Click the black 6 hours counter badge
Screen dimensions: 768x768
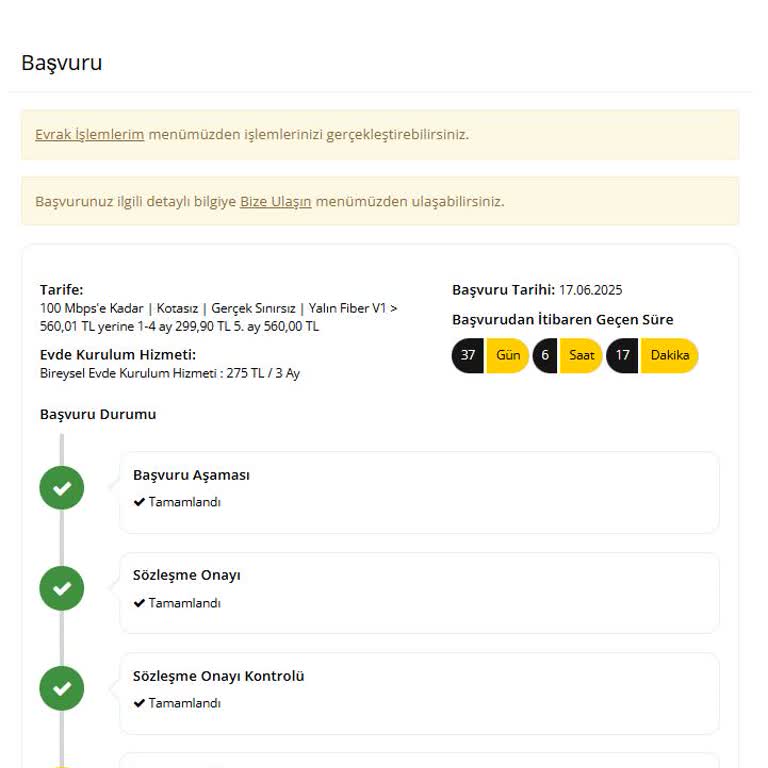click(x=545, y=355)
